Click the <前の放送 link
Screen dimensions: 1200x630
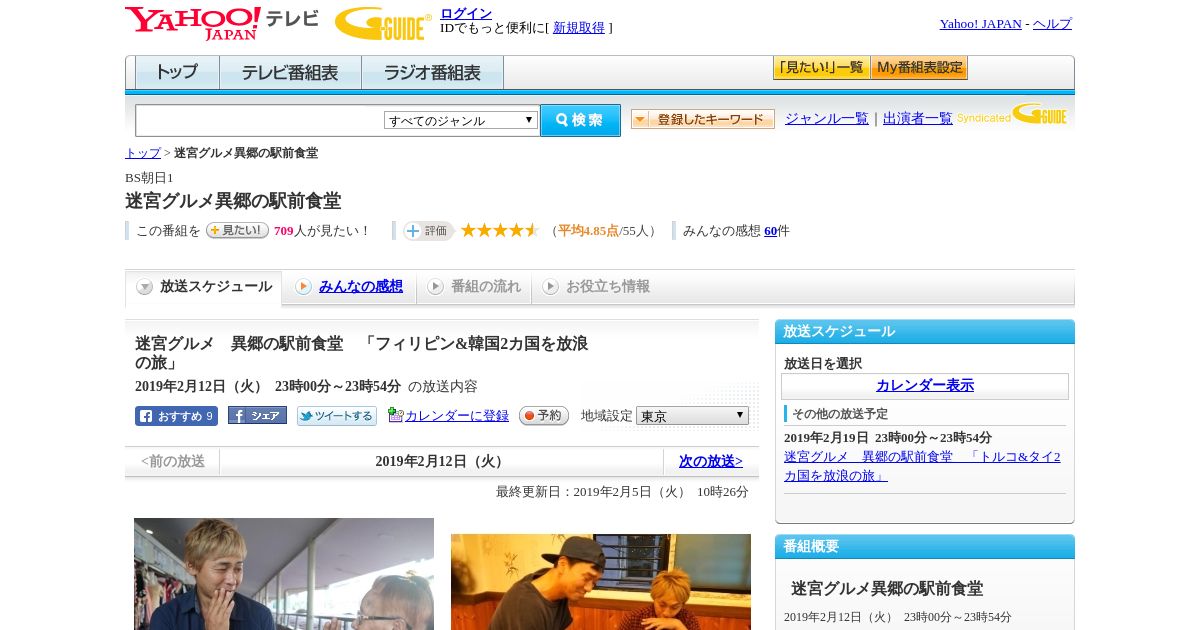[173, 462]
